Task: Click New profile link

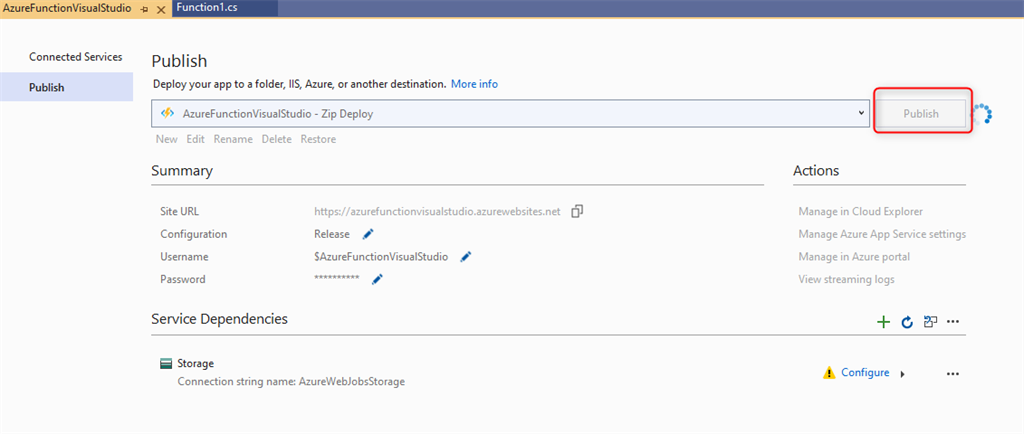Action: tap(167, 139)
